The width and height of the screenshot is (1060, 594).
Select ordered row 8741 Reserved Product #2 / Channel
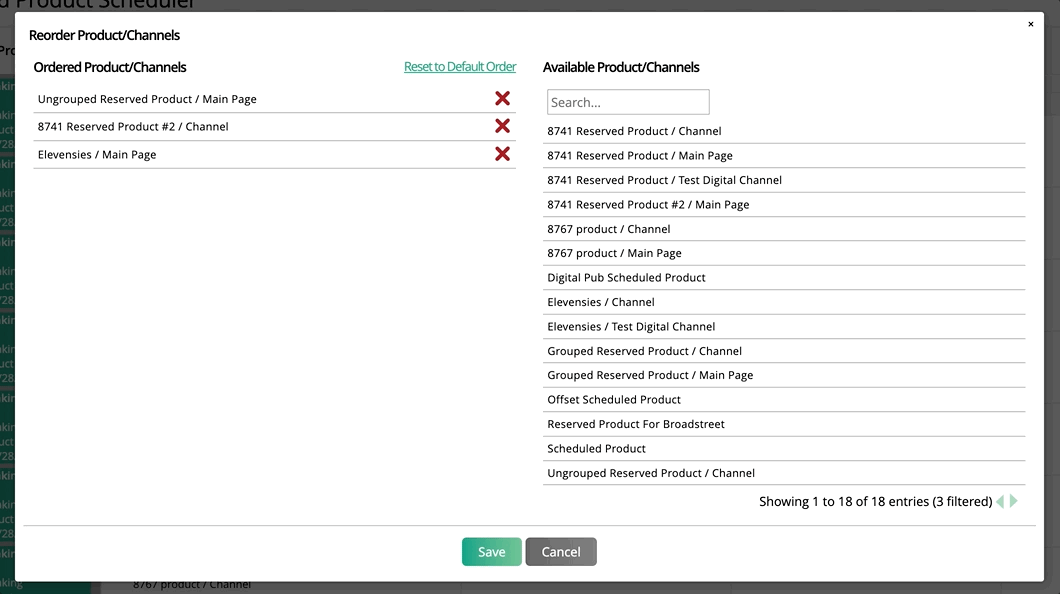pyautogui.click(x=133, y=127)
